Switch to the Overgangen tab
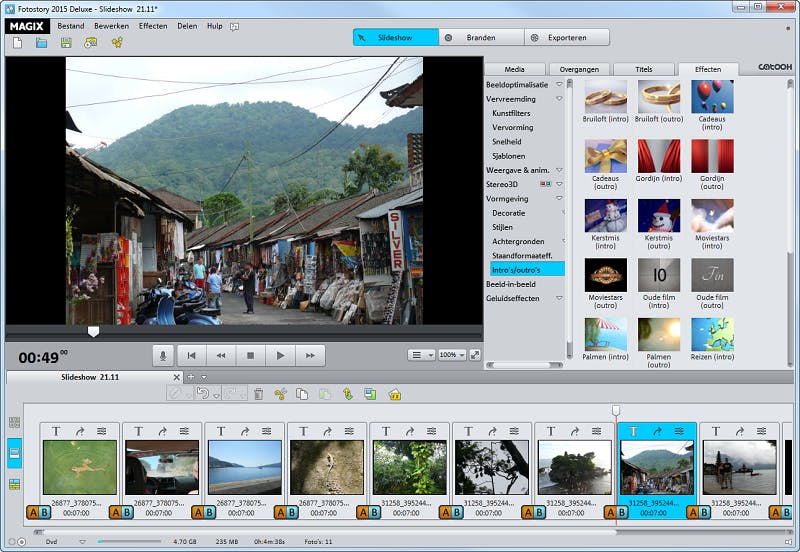This screenshot has height=552, width=800. pyautogui.click(x=580, y=69)
